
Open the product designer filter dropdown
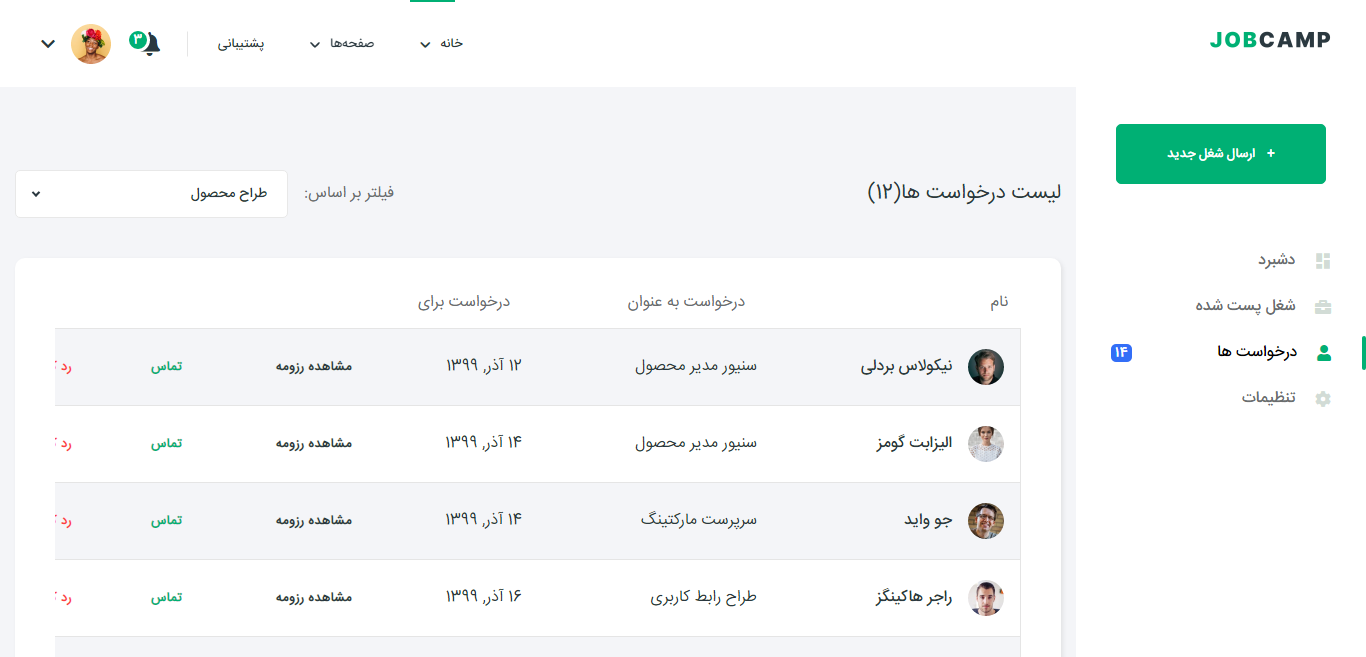click(151, 194)
